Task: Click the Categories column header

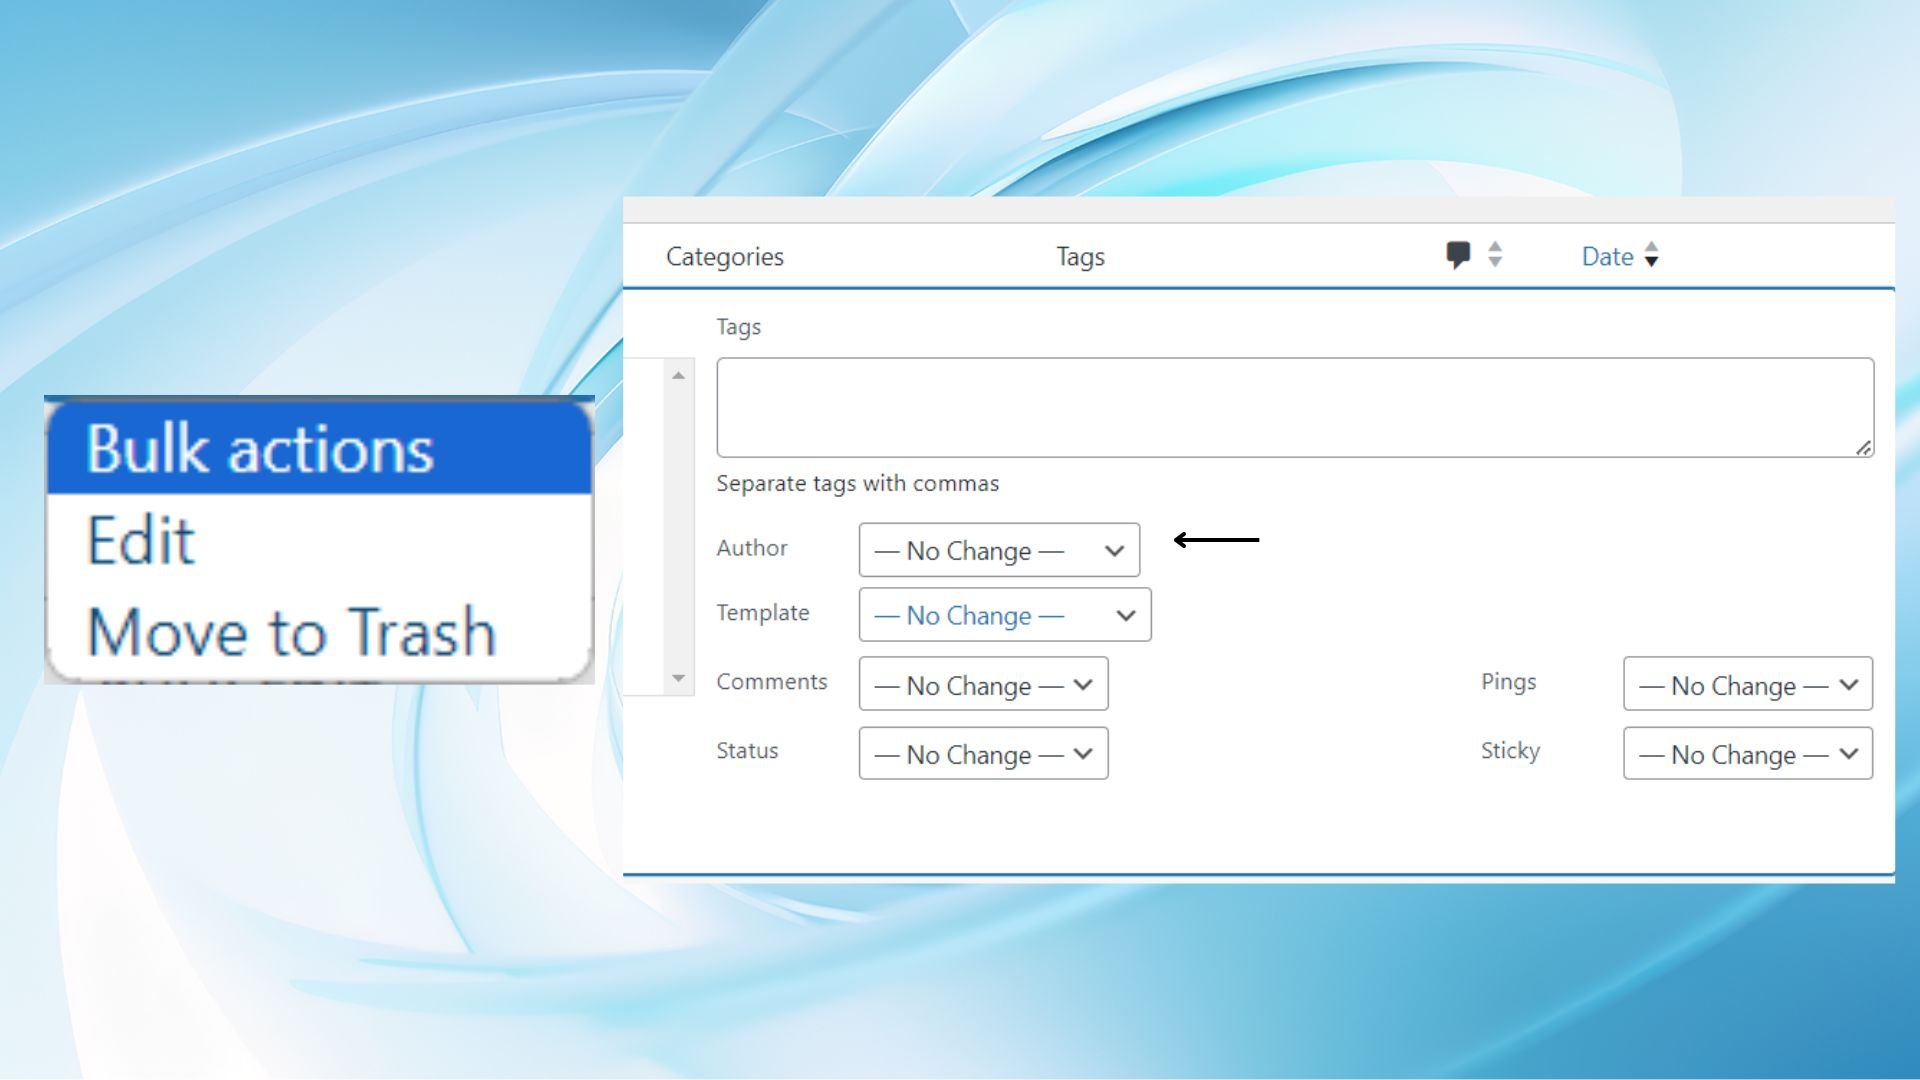Action: tap(724, 257)
